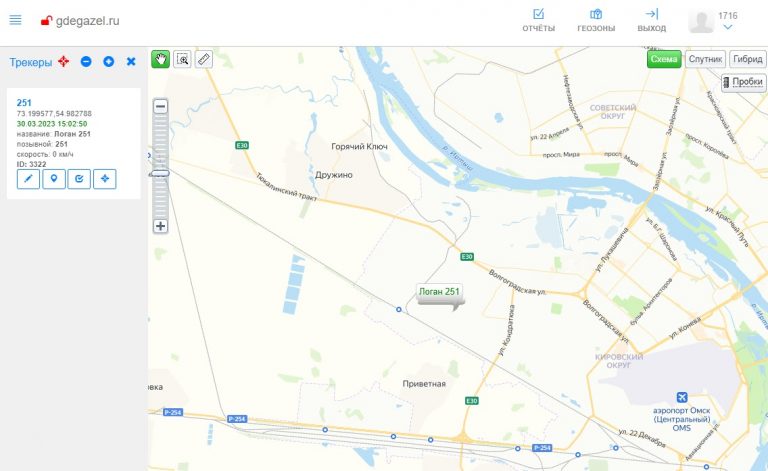Screen dimensions: 768x471
Task: Show tracker 251 location pin button
Action: click(x=54, y=179)
